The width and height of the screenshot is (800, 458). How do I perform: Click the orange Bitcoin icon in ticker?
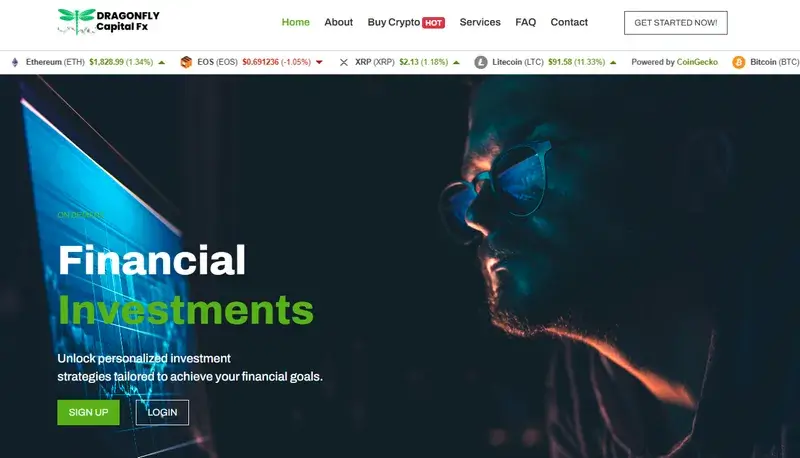click(x=738, y=62)
